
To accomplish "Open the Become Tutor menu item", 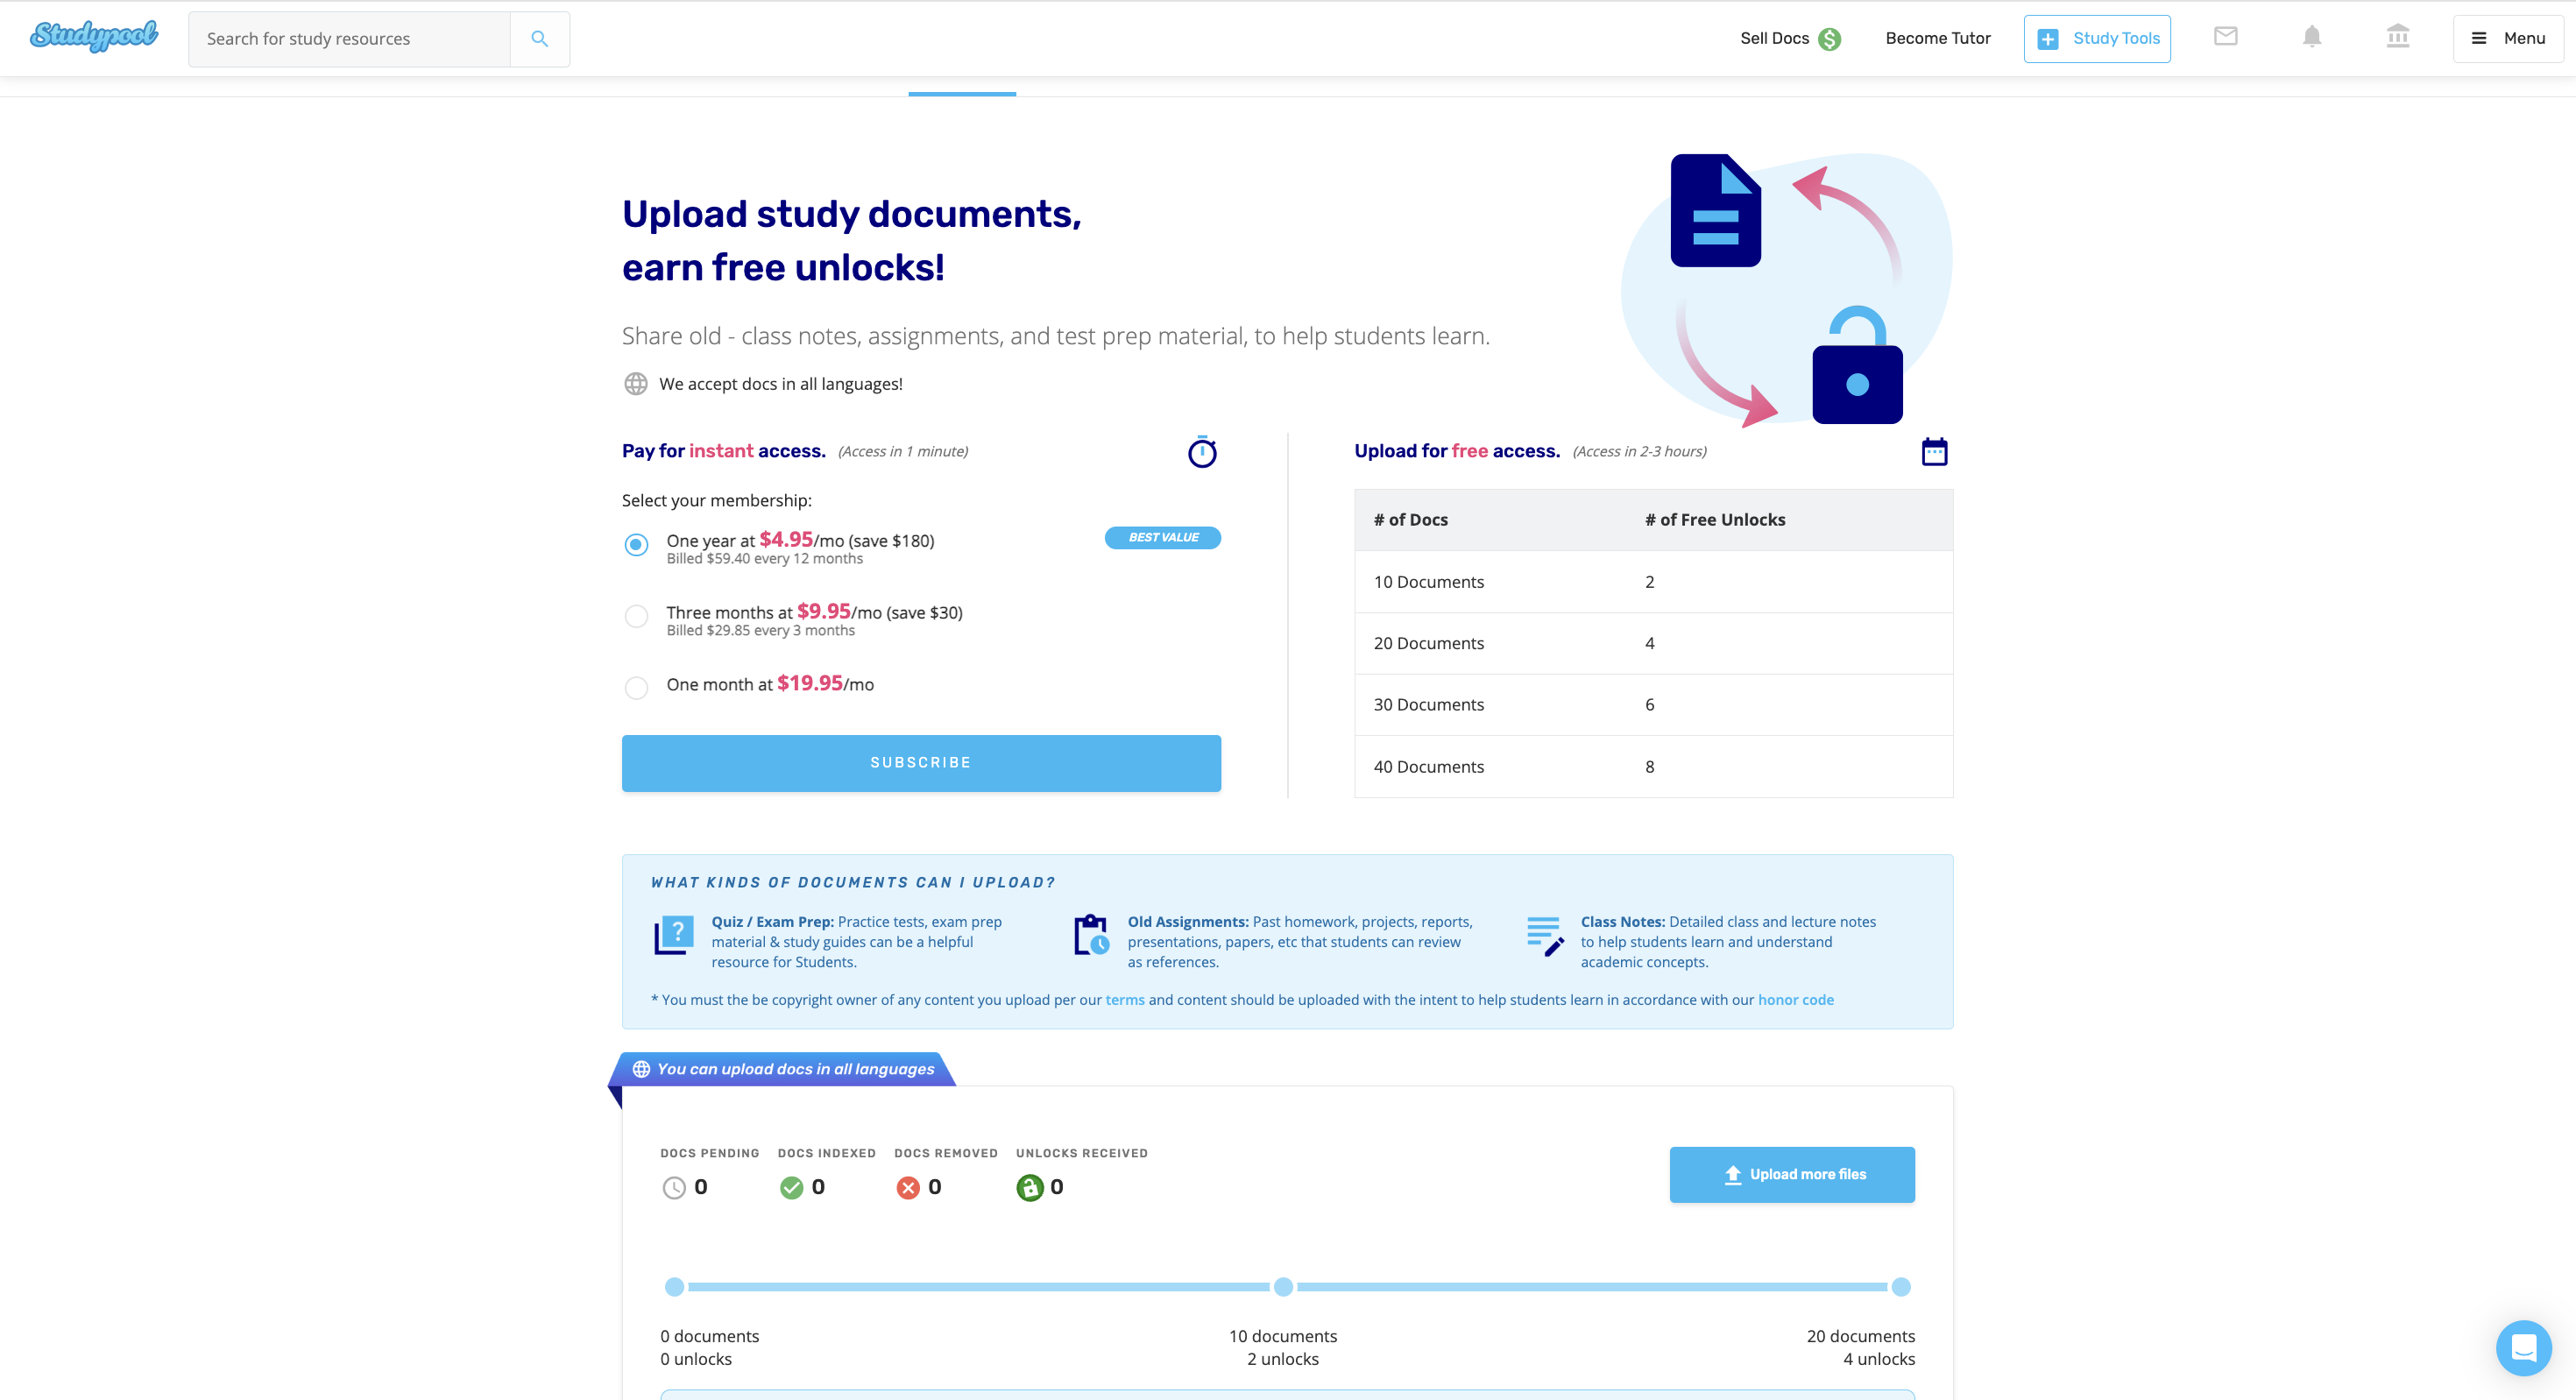I will coord(1936,38).
